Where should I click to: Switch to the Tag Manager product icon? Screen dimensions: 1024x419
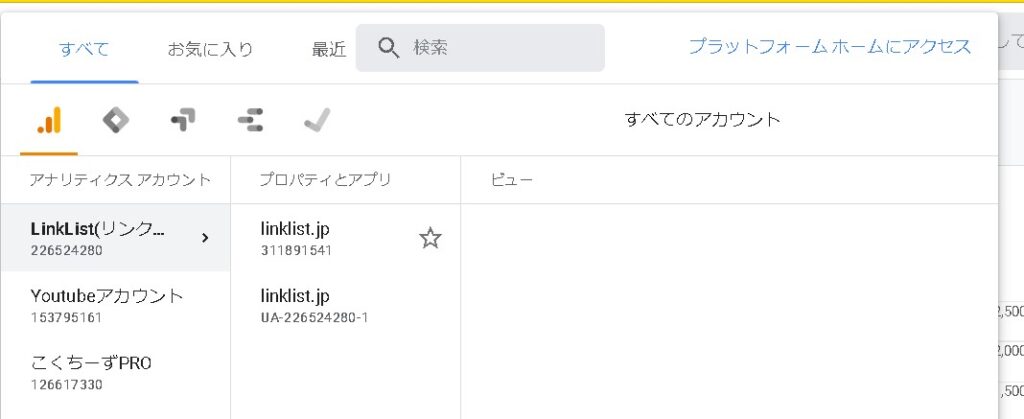[116, 120]
